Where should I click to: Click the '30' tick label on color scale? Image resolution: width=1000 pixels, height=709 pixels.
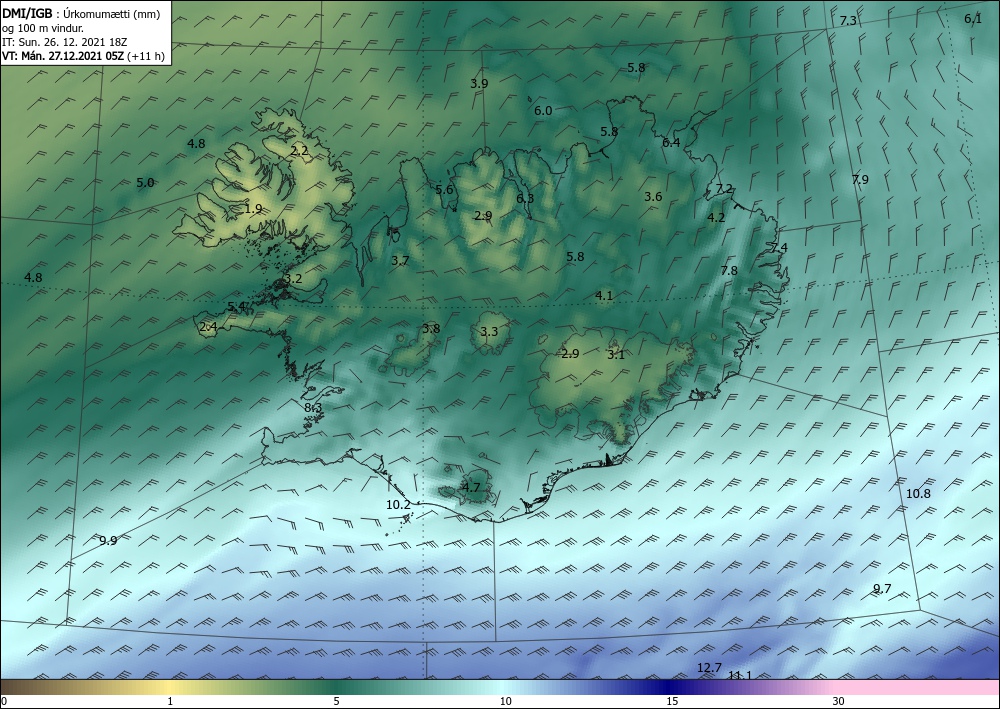point(839,702)
